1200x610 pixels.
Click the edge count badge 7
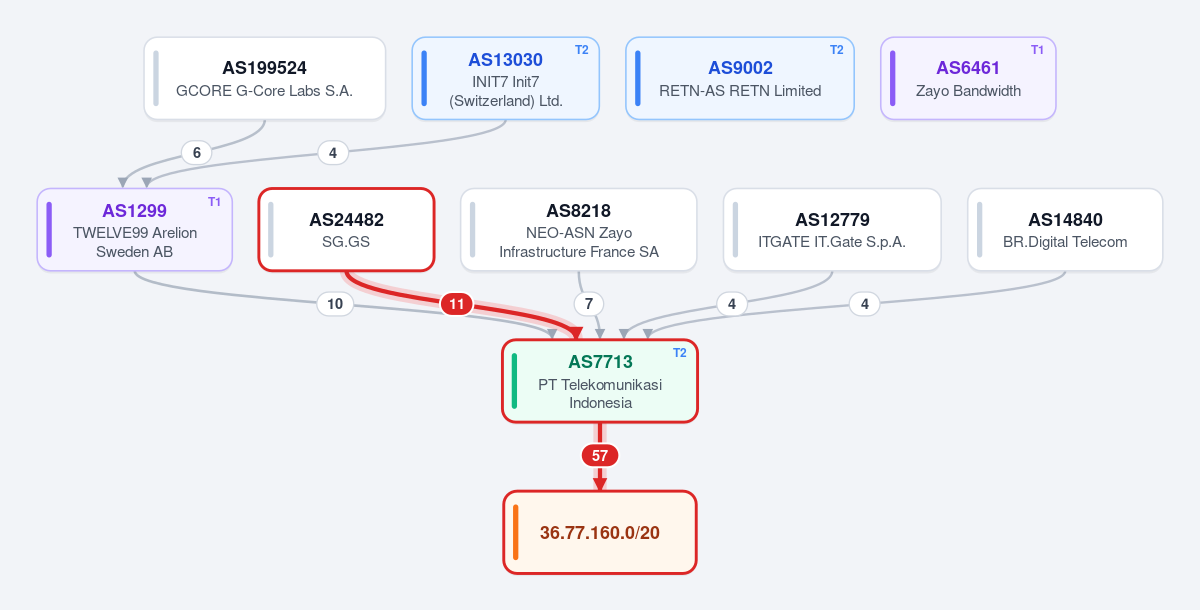tap(589, 304)
